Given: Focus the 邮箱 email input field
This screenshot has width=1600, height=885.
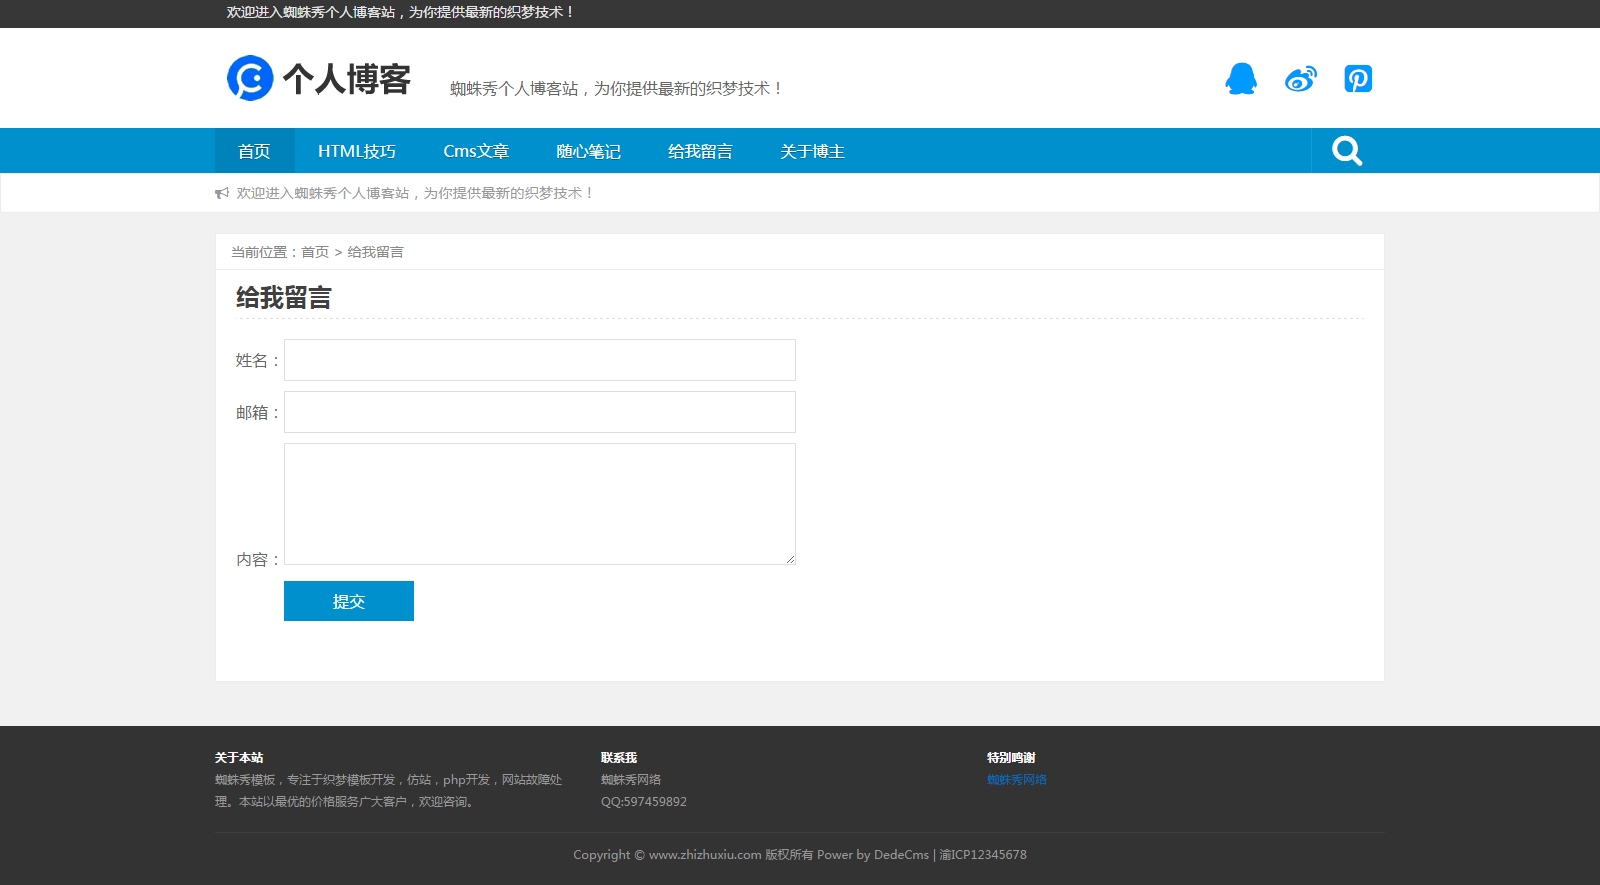Looking at the screenshot, I should tap(540, 412).
